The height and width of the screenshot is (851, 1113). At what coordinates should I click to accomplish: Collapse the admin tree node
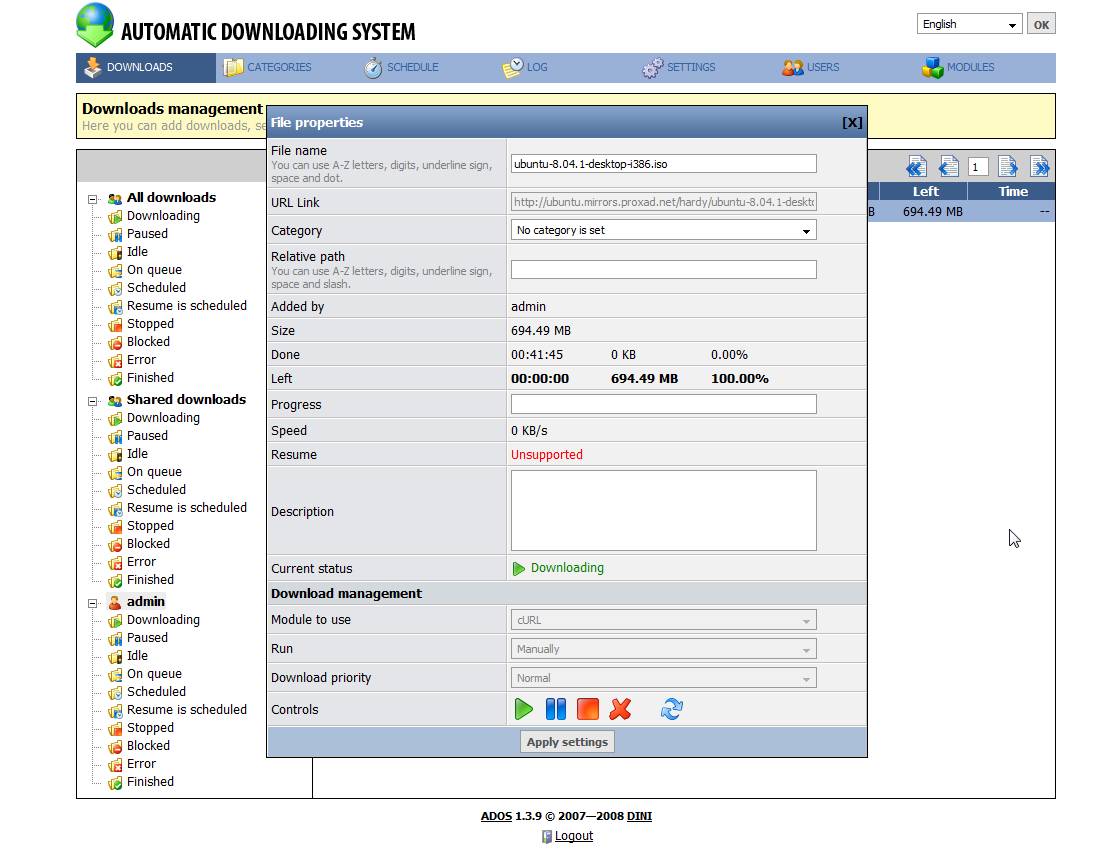(x=93, y=603)
